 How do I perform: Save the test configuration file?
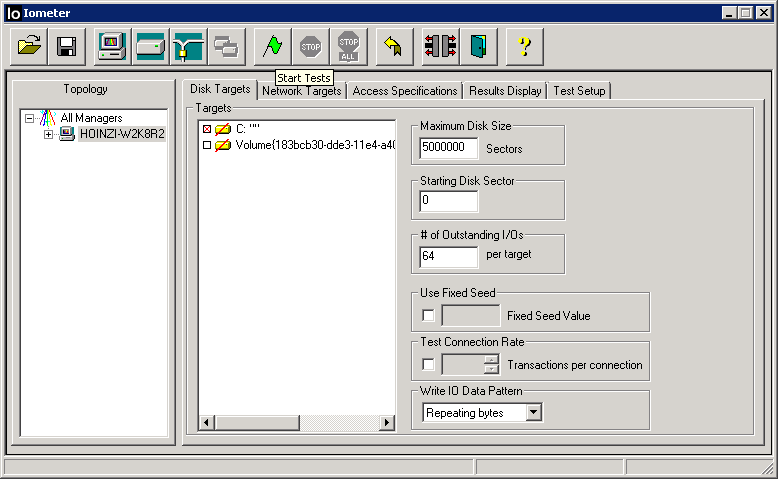click(x=66, y=47)
